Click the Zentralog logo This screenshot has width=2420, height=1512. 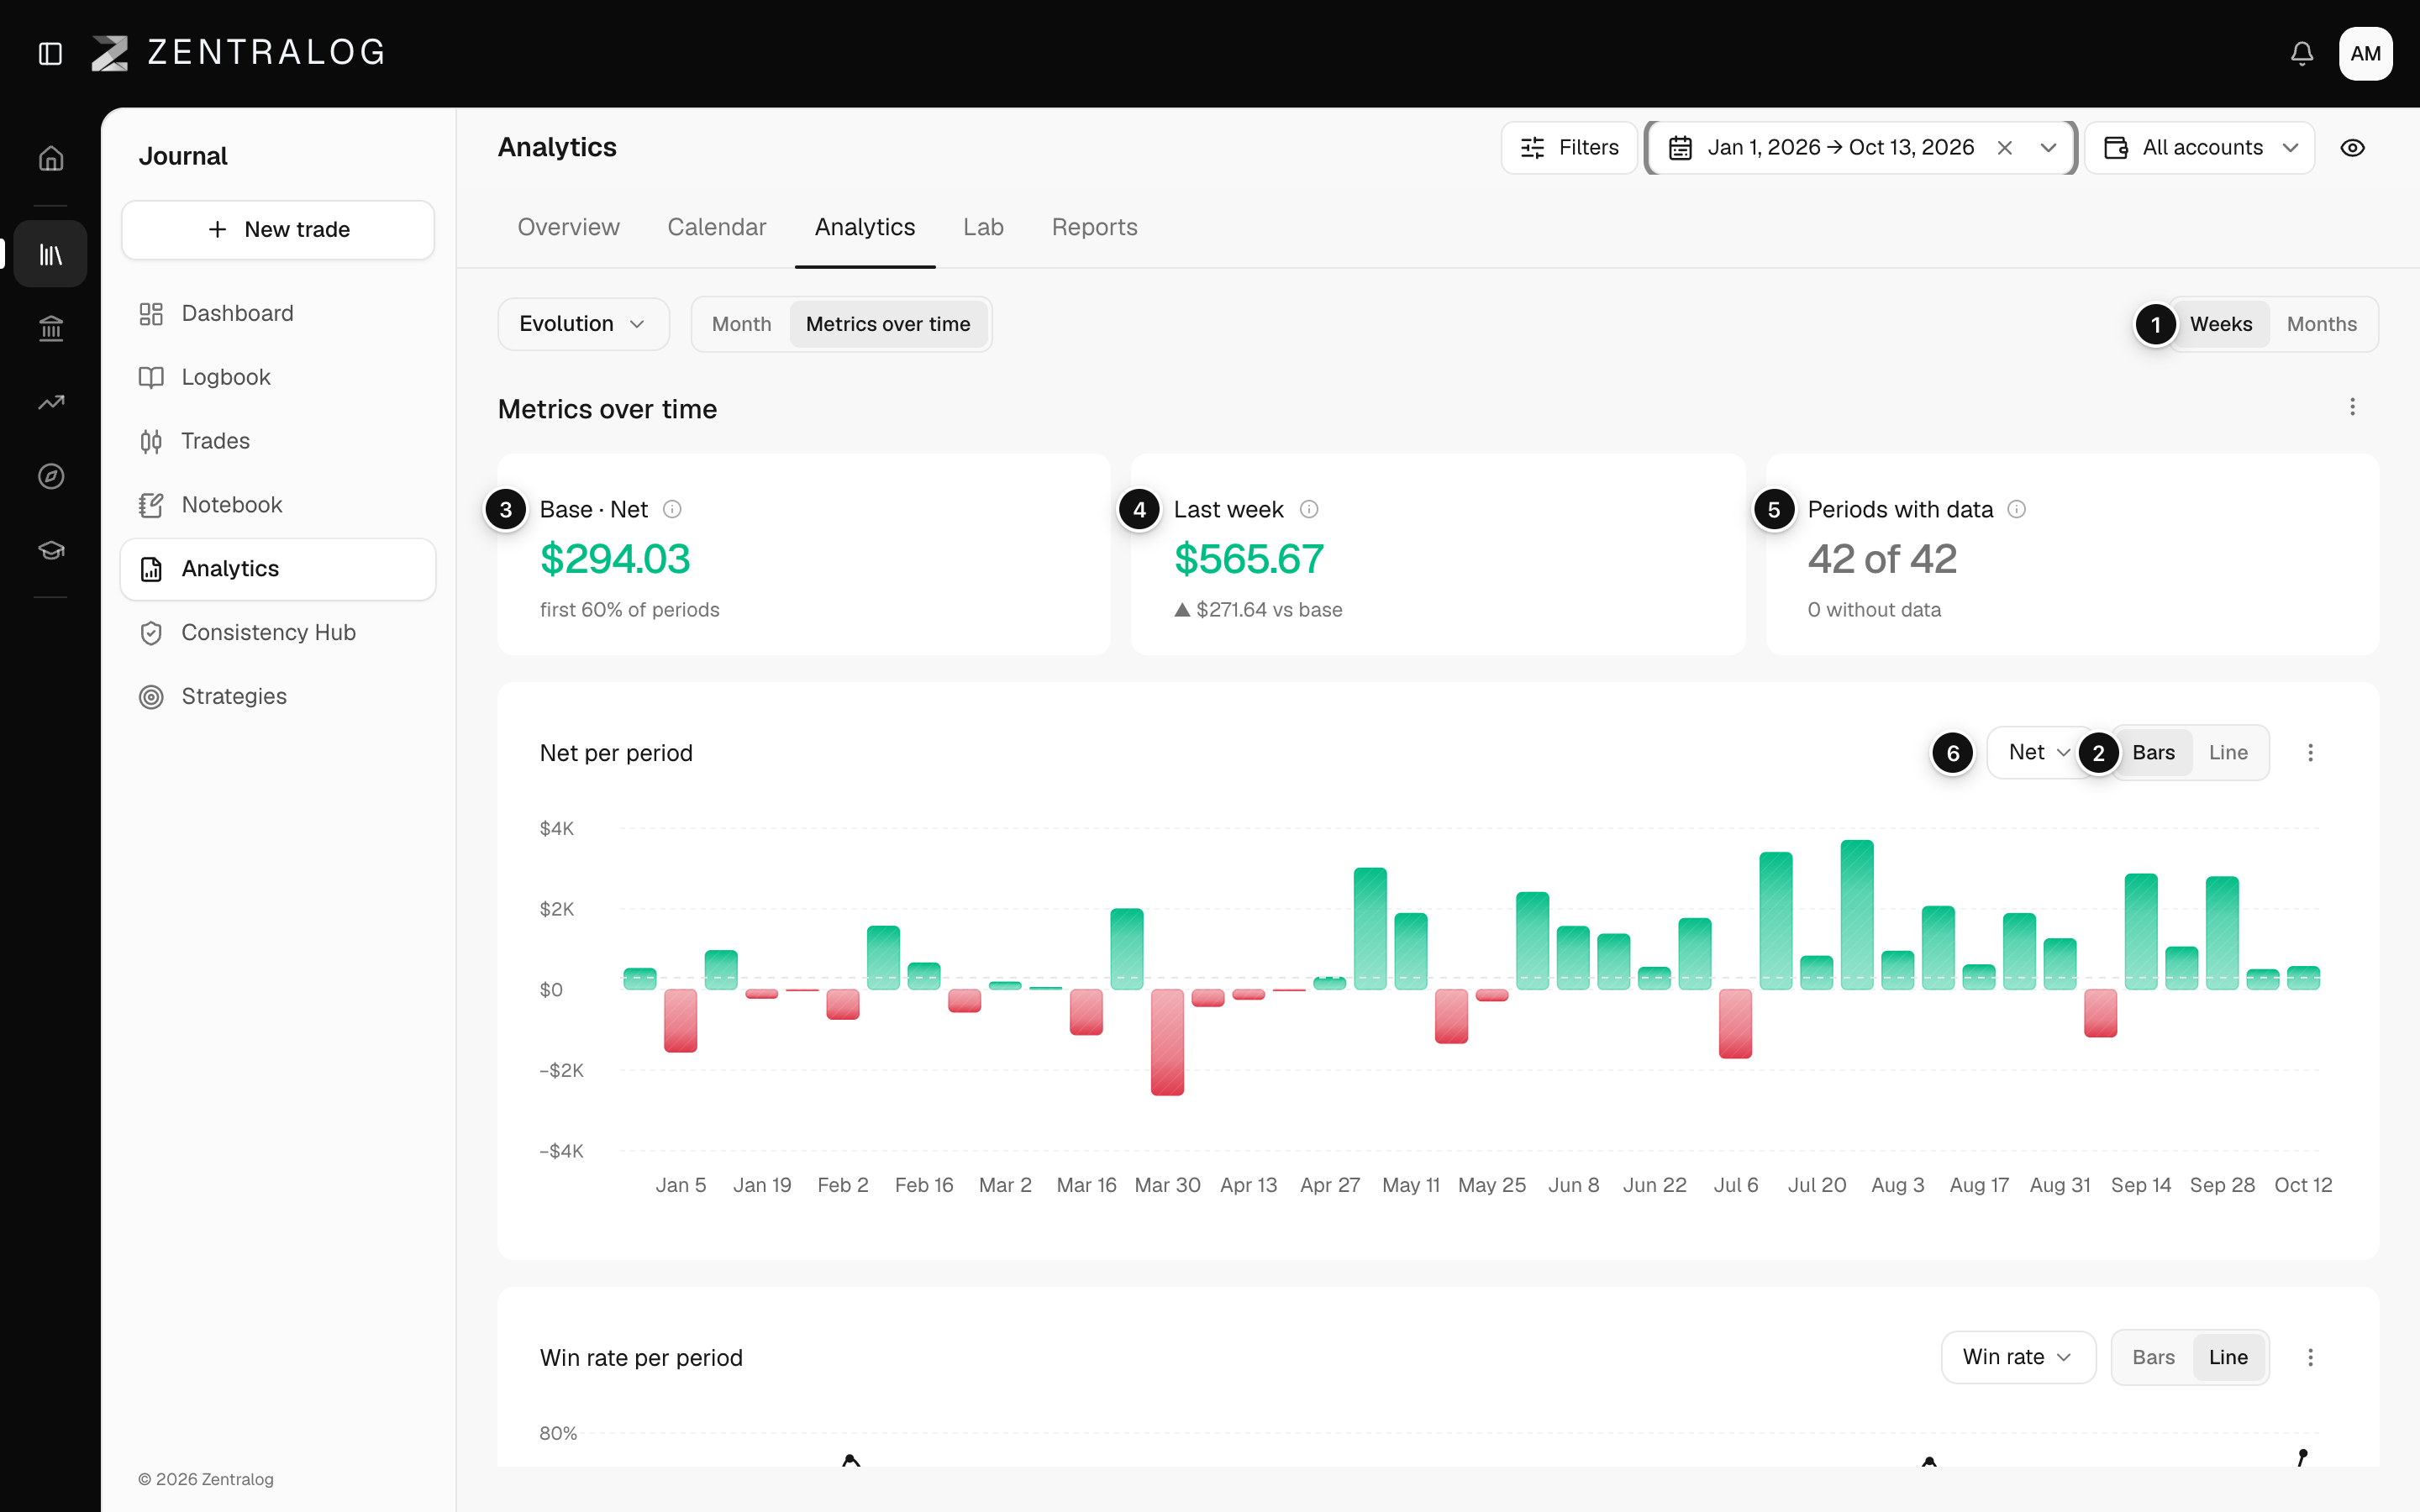click(x=238, y=53)
